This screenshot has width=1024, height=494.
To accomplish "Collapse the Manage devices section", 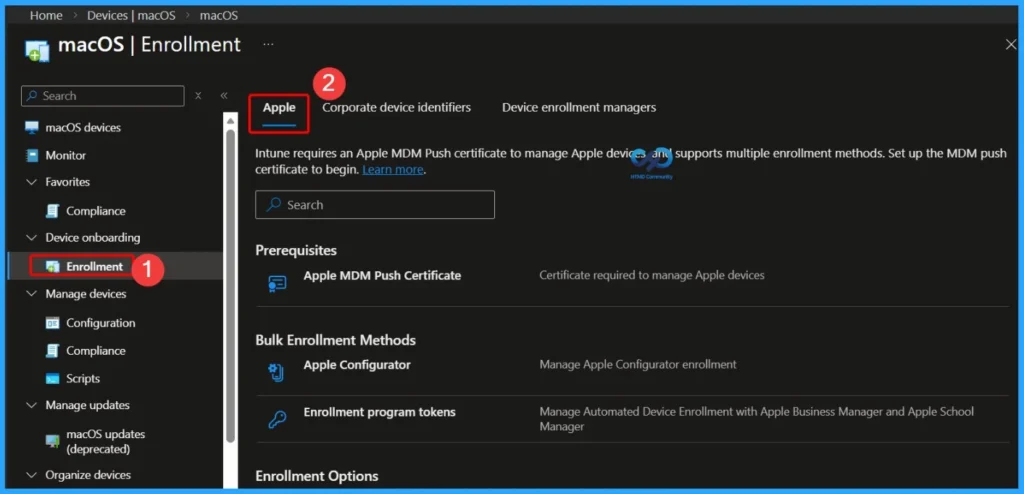I will (32, 294).
